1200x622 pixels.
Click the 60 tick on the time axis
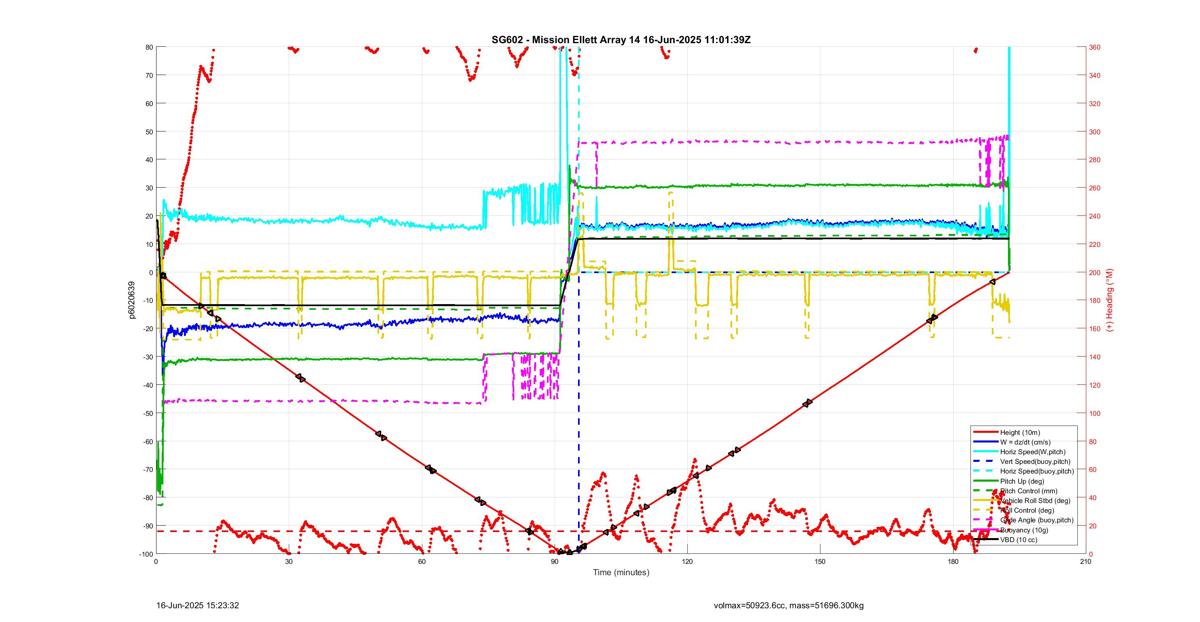click(422, 562)
